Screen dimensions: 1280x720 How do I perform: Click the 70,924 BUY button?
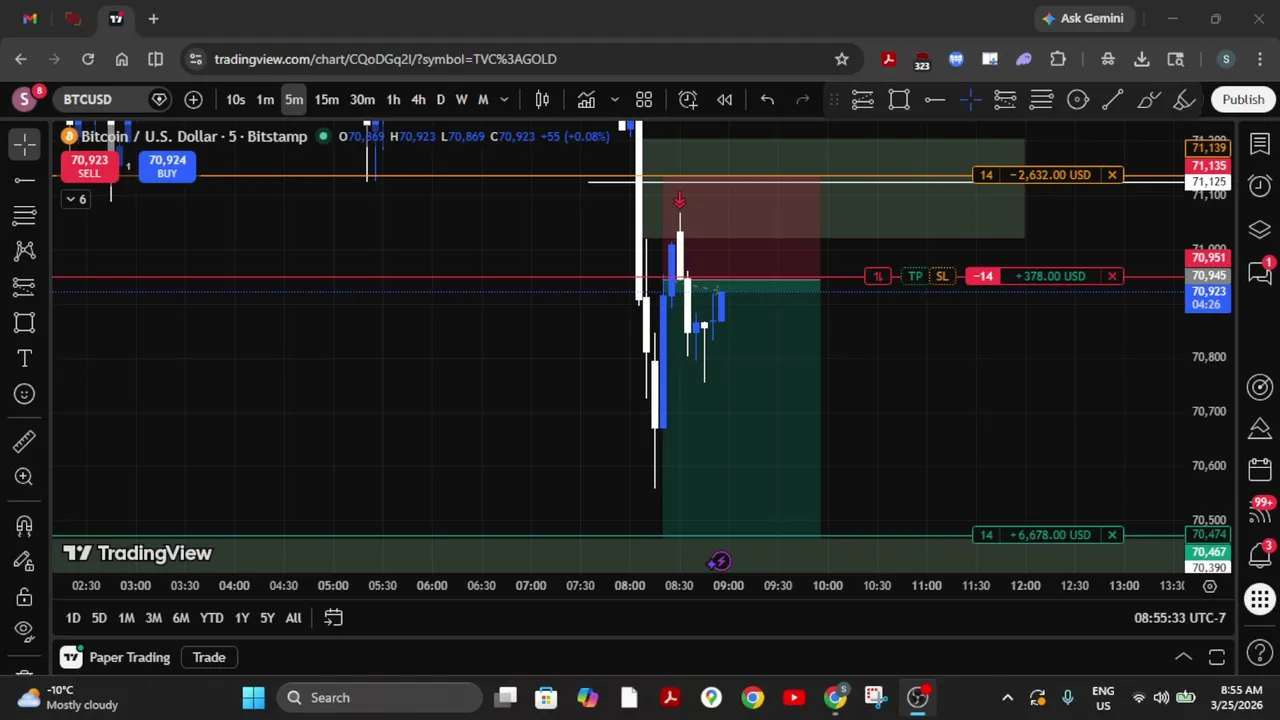point(167,166)
